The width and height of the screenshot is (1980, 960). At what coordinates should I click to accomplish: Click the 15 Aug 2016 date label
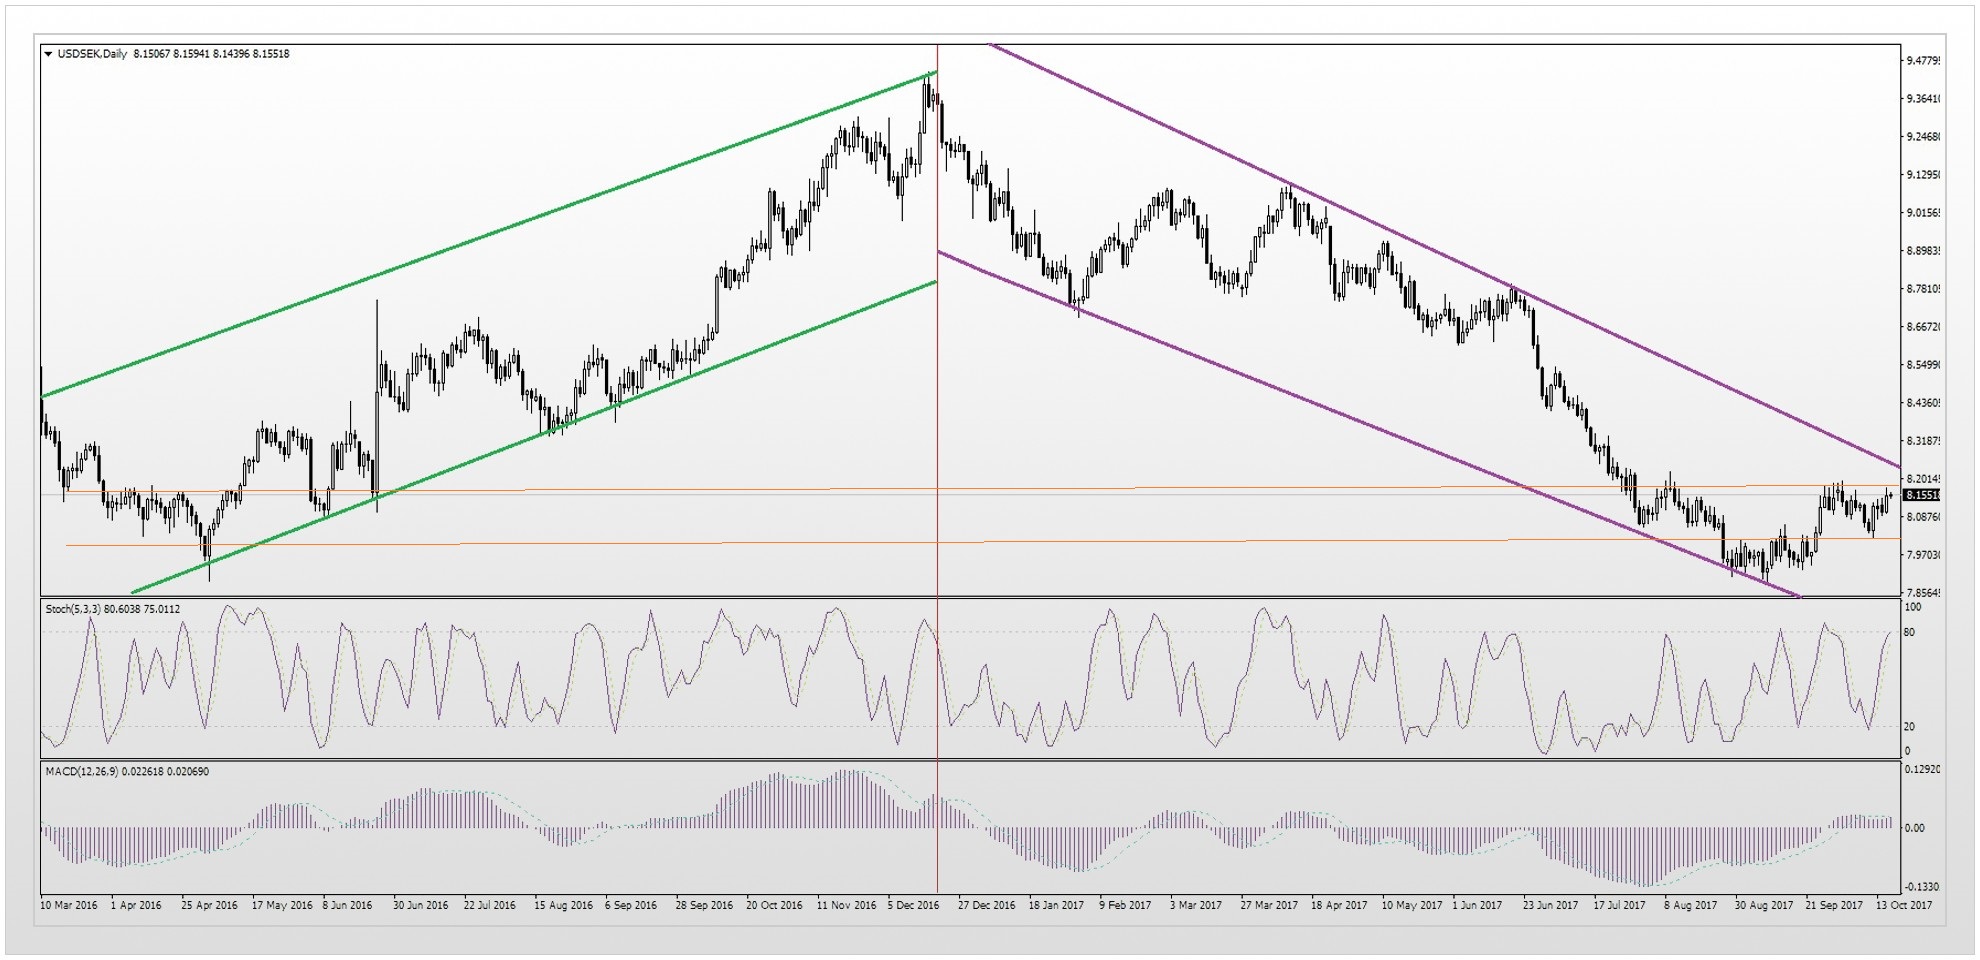pos(563,905)
